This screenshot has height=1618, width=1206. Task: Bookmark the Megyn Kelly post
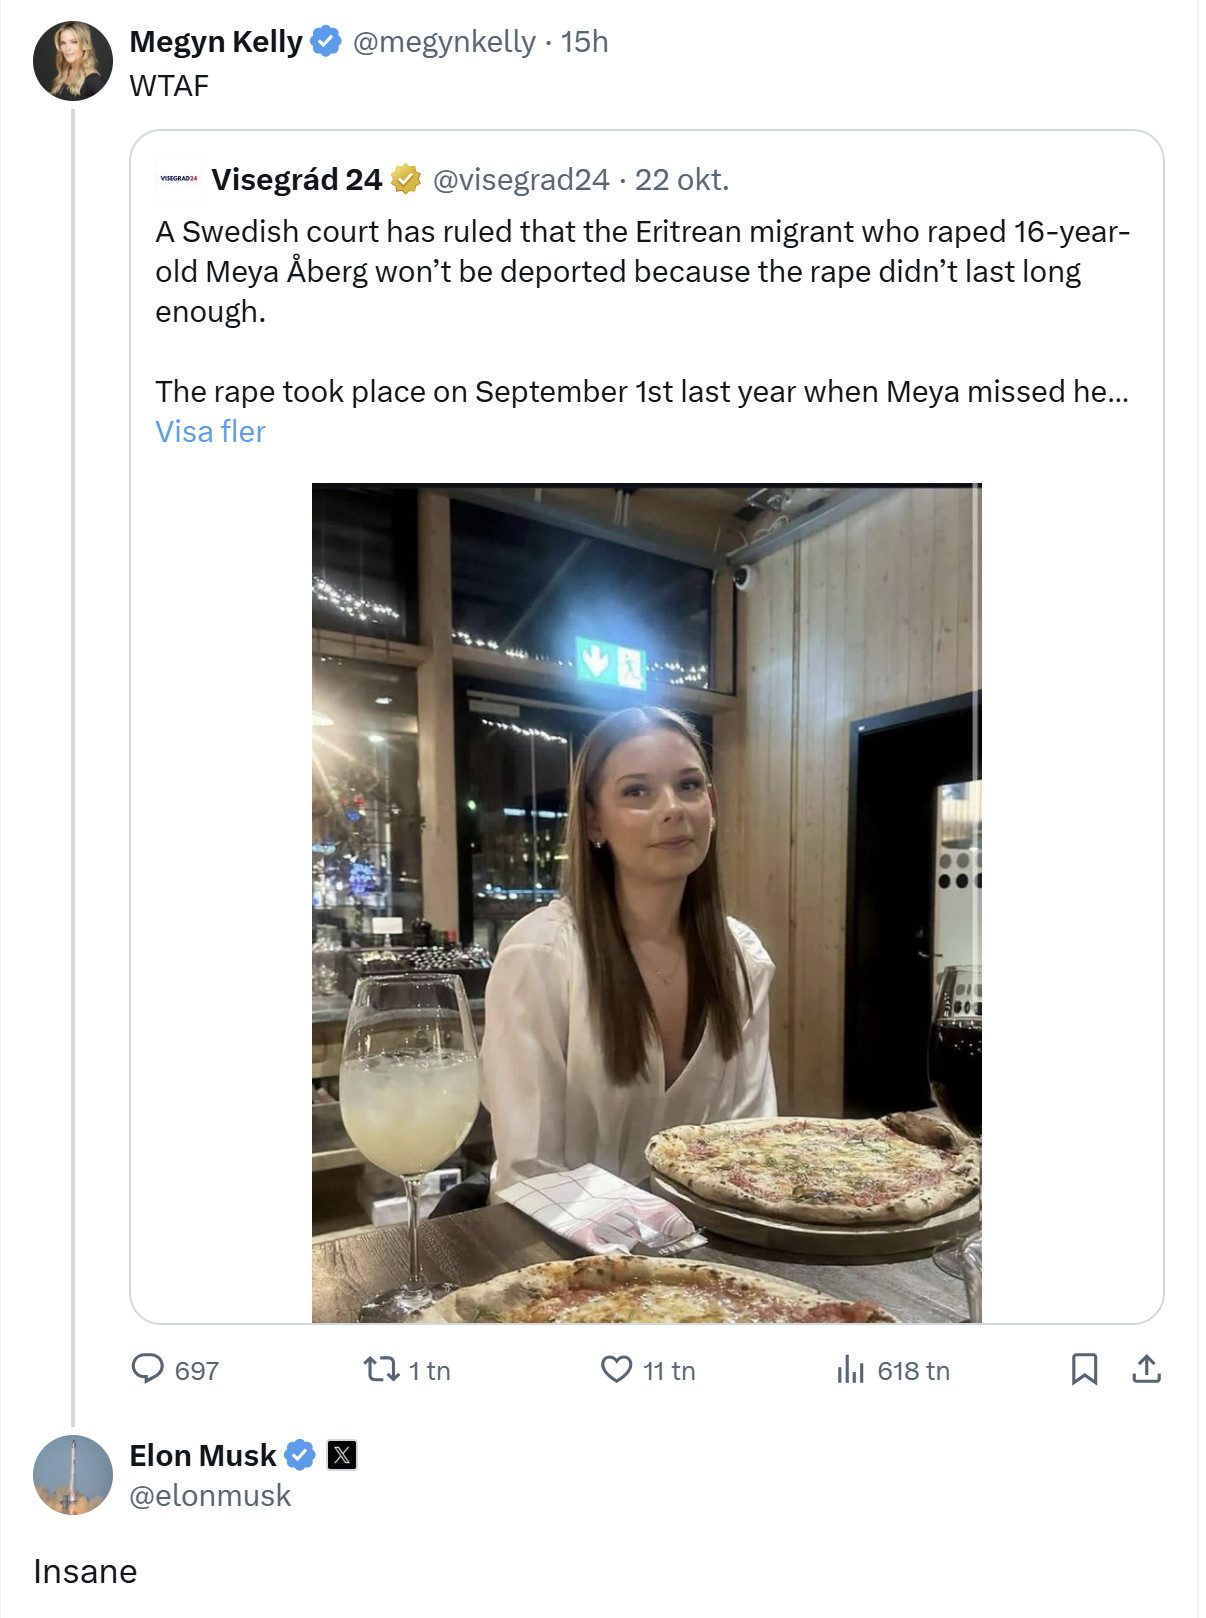1084,1368
